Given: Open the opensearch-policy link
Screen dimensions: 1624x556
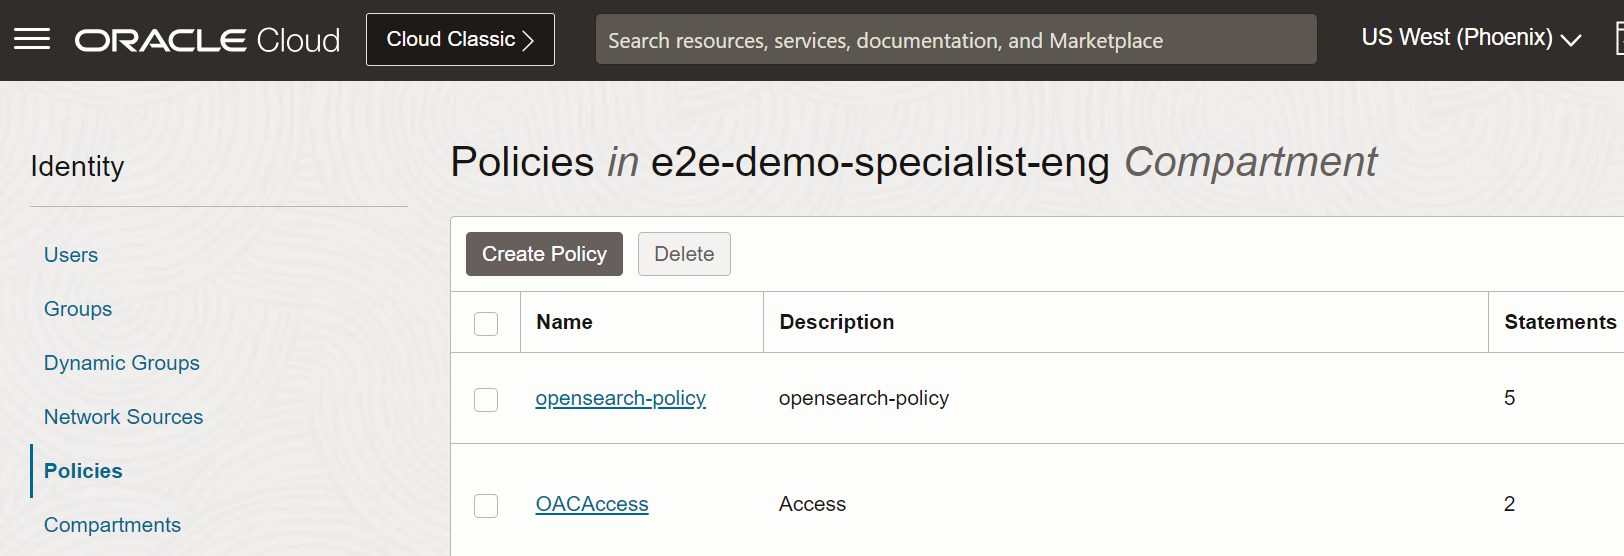Looking at the screenshot, I should [x=620, y=398].
